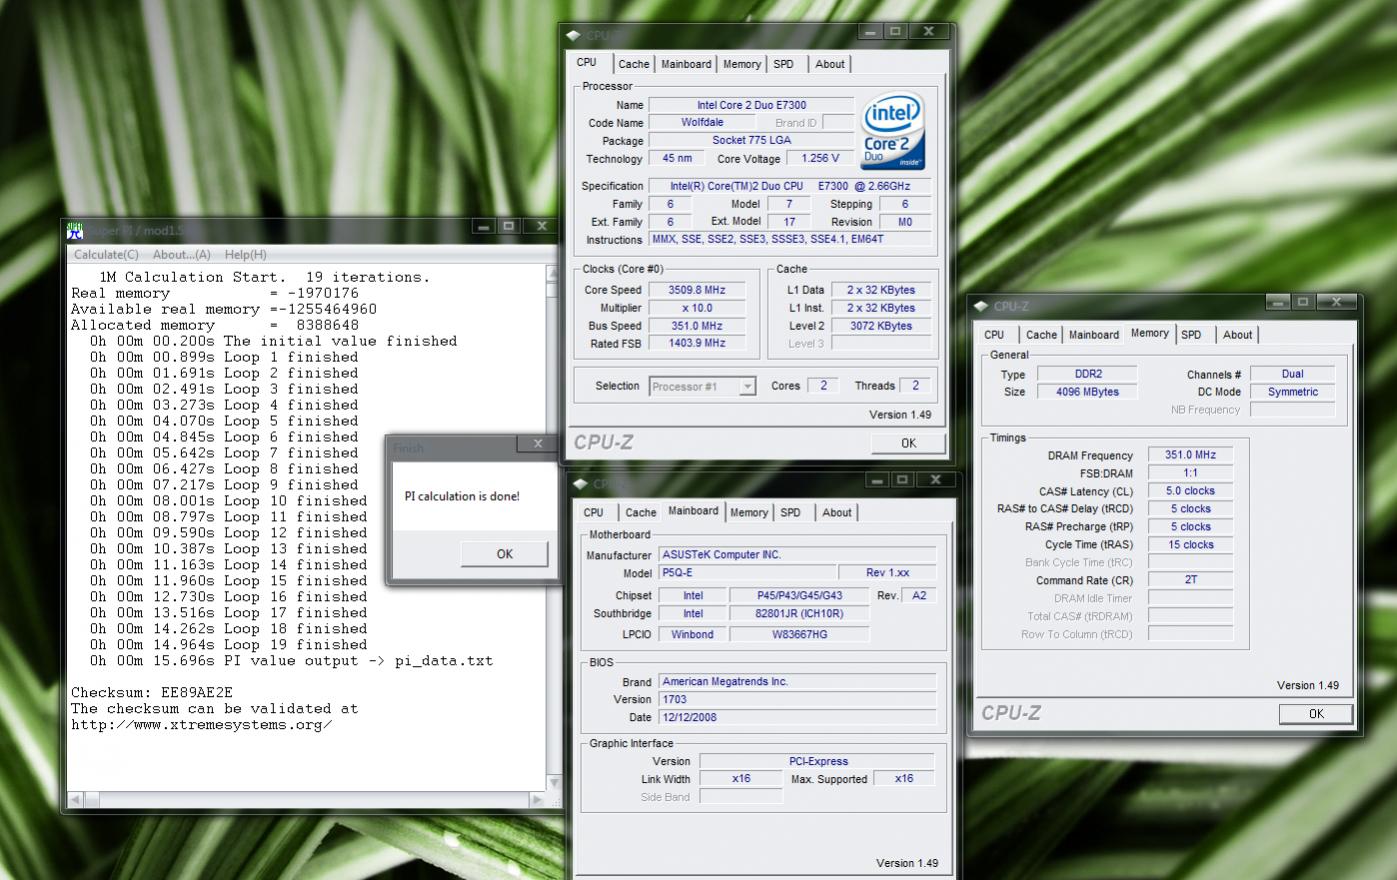Image resolution: width=1397 pixels, height=880 pixels.
Task: Click Code Name value Wolfdale
Action: click(702, 123)
